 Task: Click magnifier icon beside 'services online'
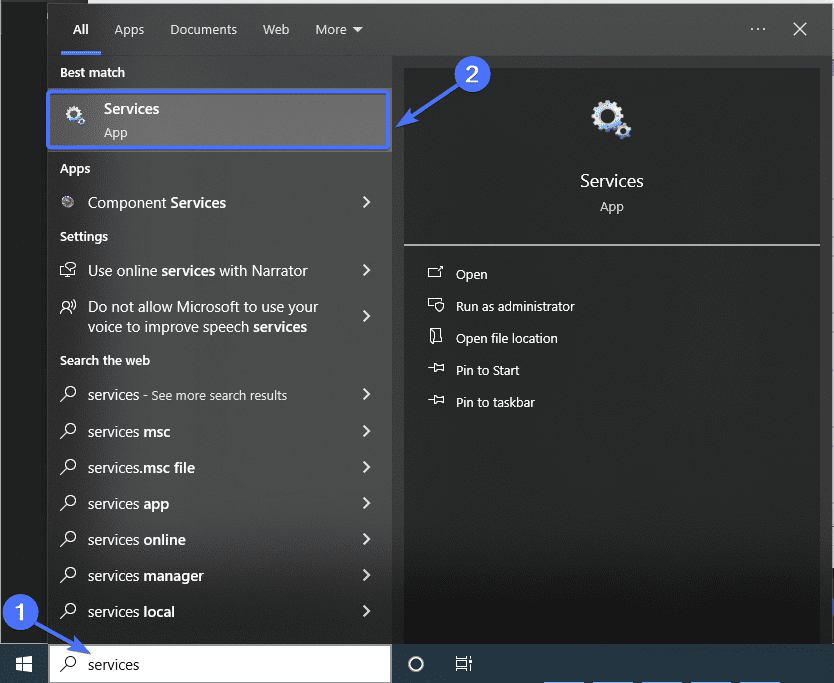coord(68,539)
